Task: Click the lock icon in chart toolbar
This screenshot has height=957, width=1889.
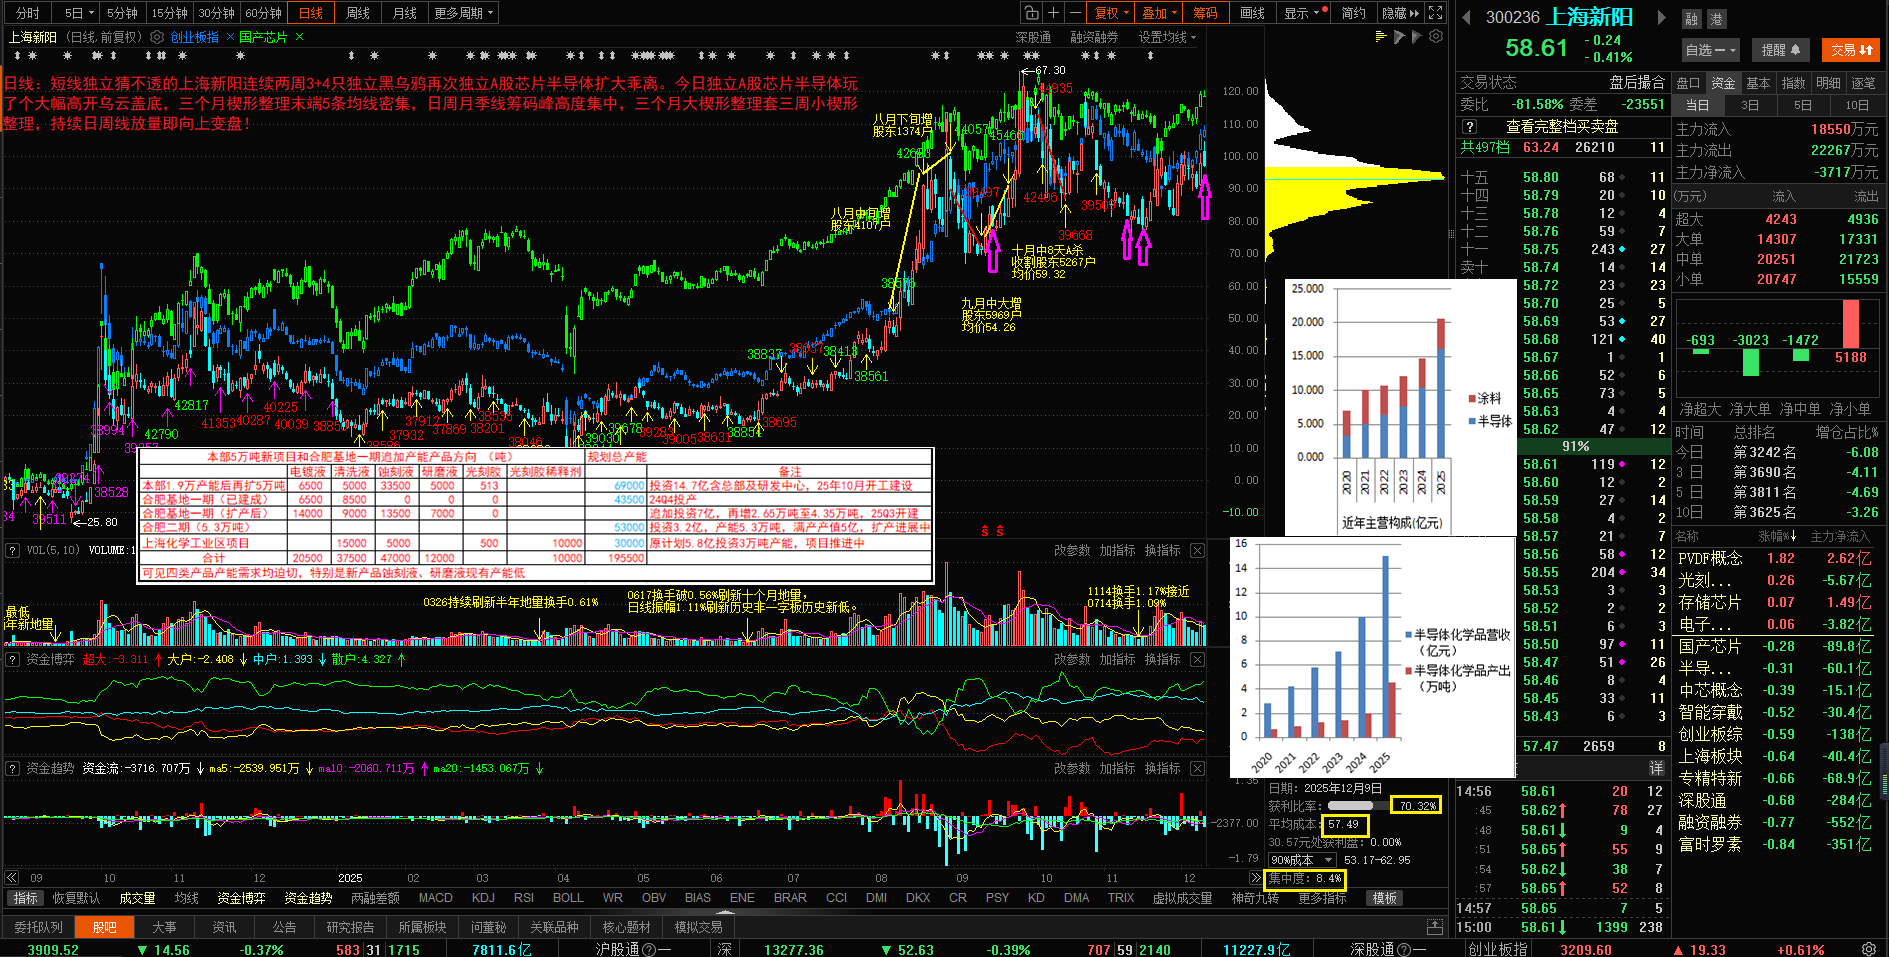Action: pos(1031,13)
